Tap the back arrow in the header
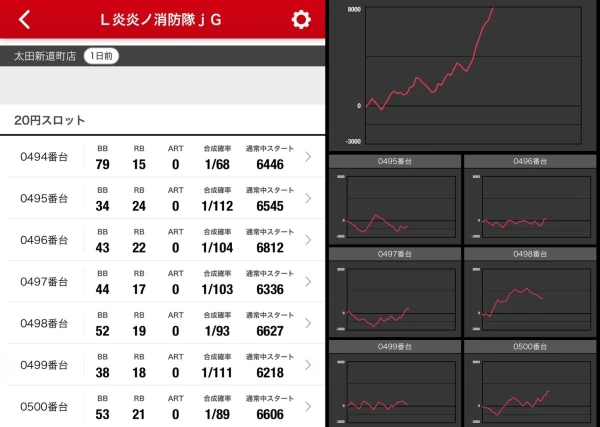The image size is (600, 427). point(25,20)
